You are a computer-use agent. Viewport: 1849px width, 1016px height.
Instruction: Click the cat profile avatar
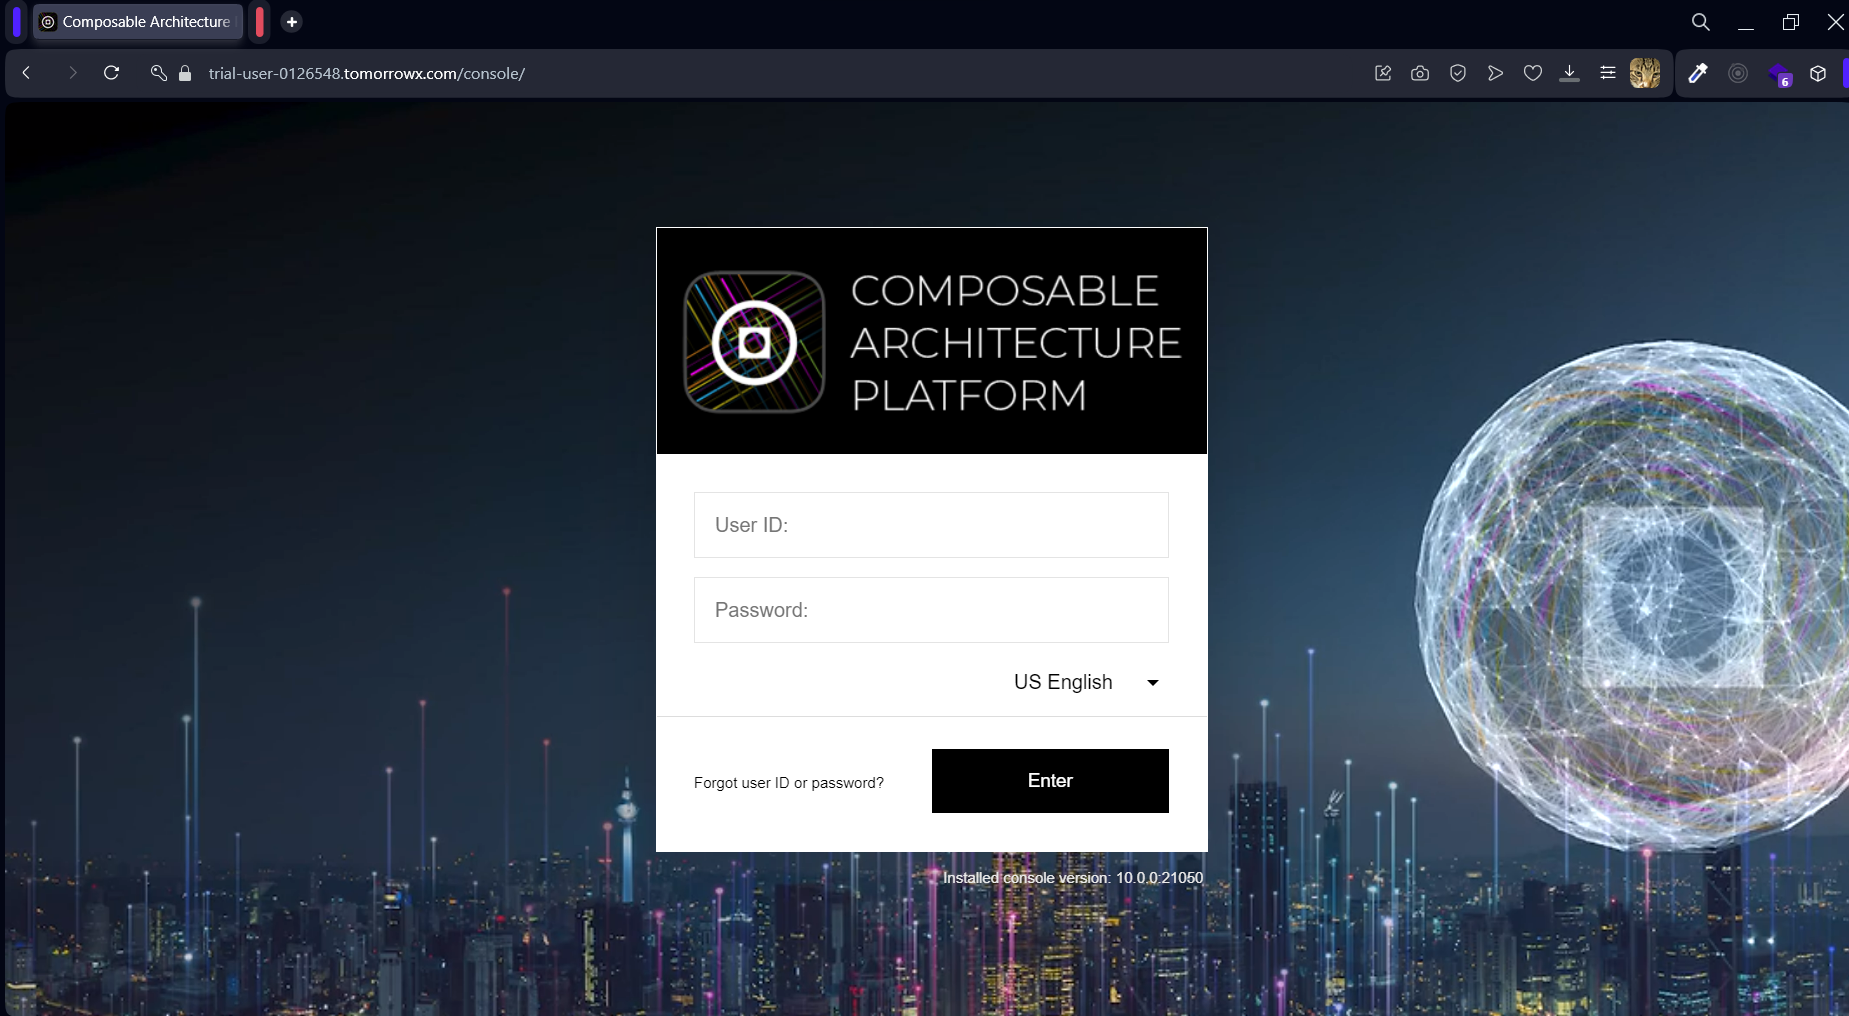pyautogui.click(x=1645, y=73)
